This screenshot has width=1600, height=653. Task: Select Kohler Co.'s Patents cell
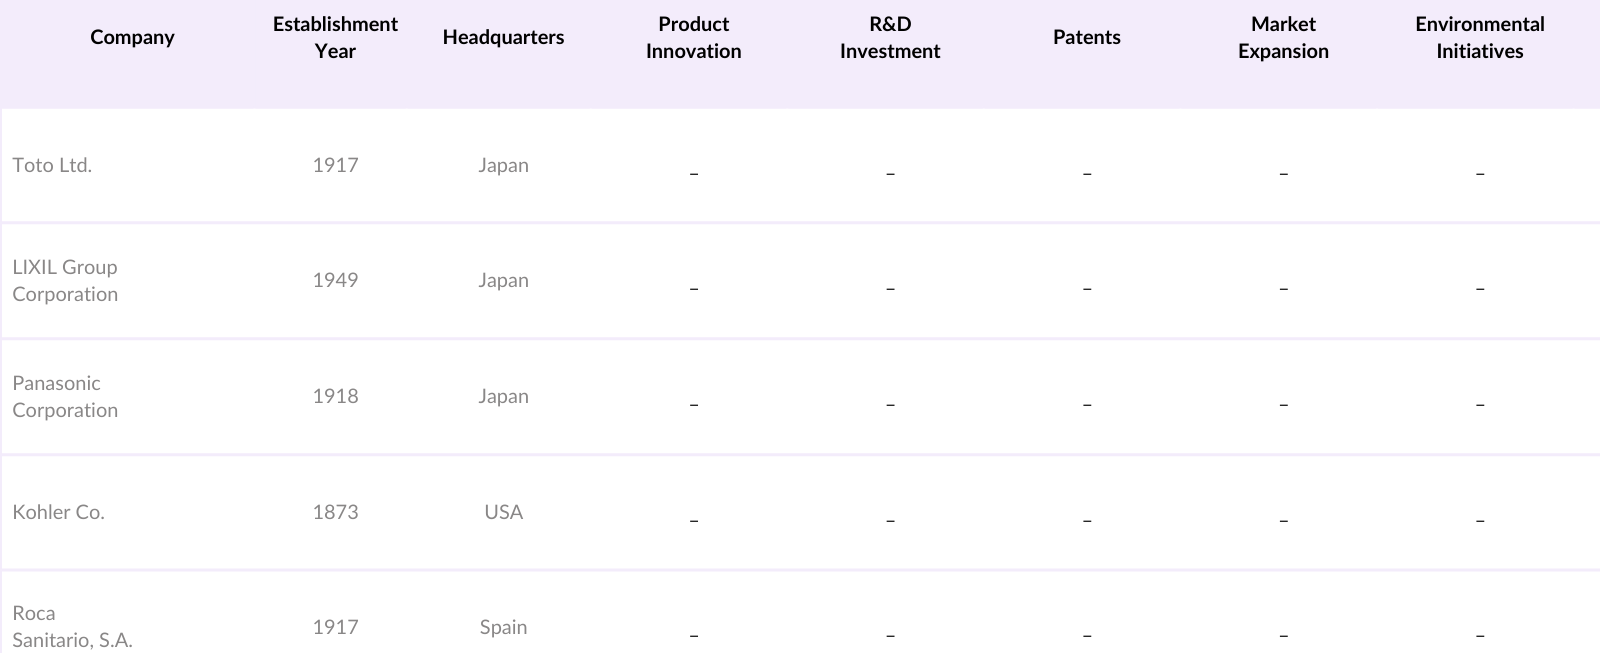click(x=1086, y=518)
